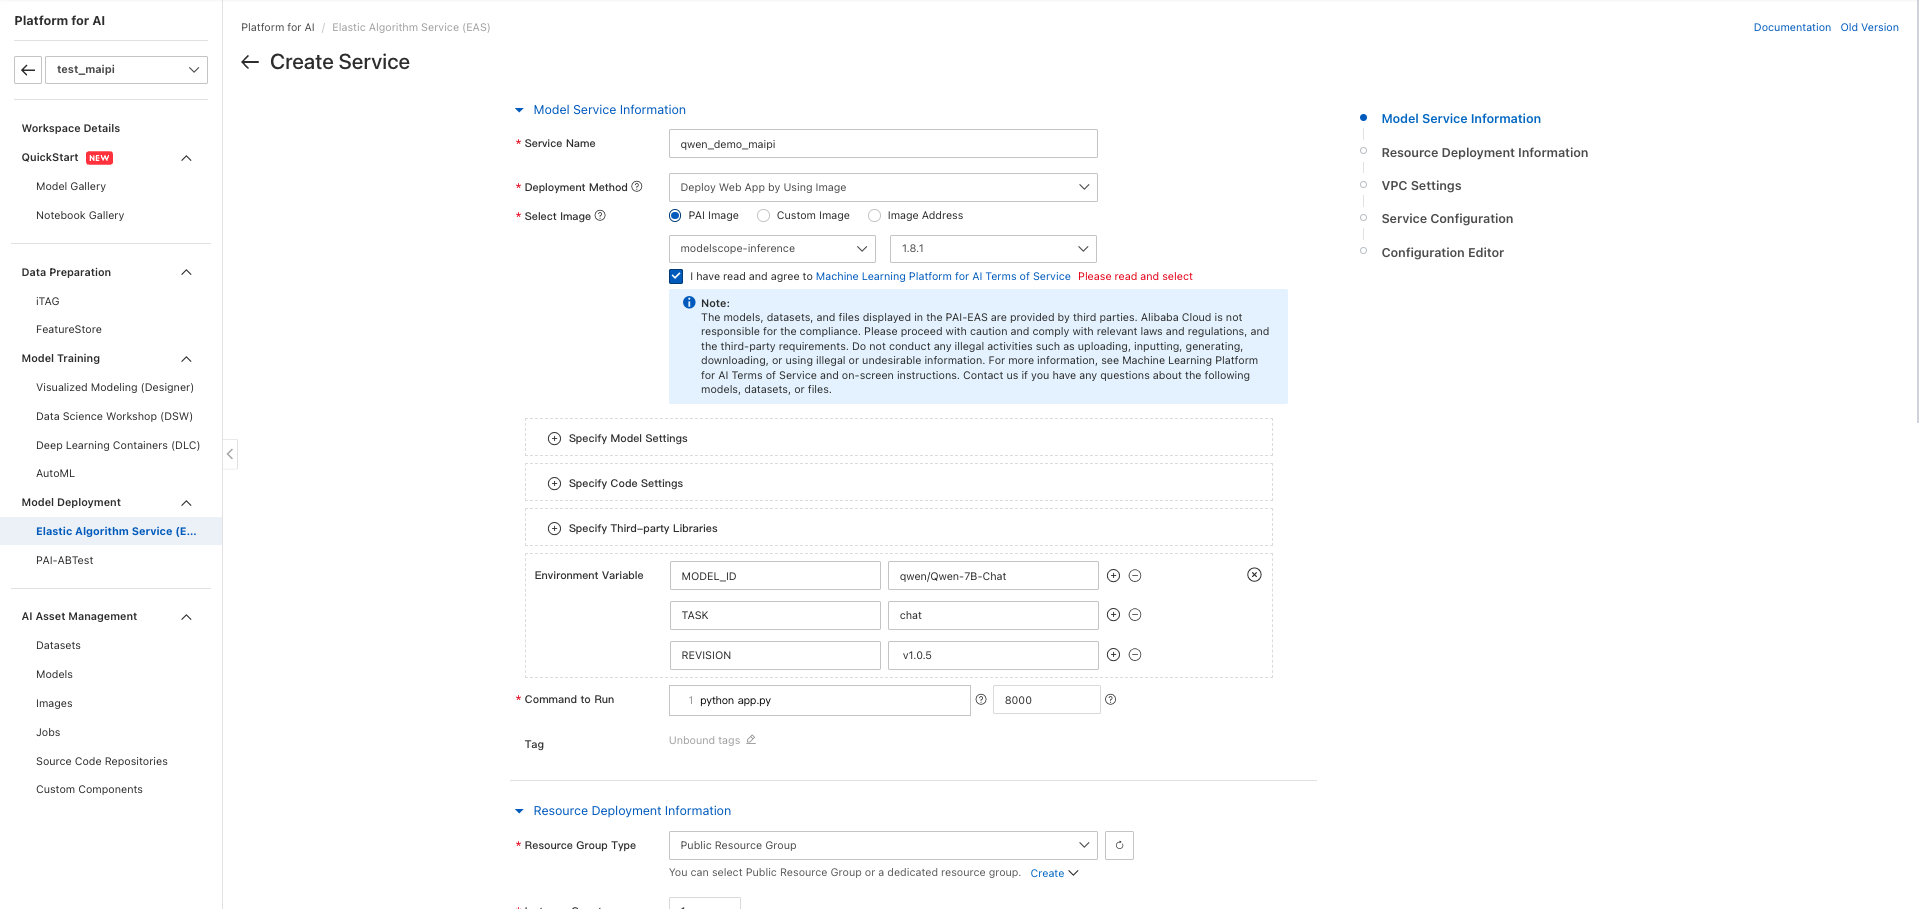The height and width of the screenshot is (909, 1919).
Task: Click the help icon beside port 8000
Action: coord(1110,700)
